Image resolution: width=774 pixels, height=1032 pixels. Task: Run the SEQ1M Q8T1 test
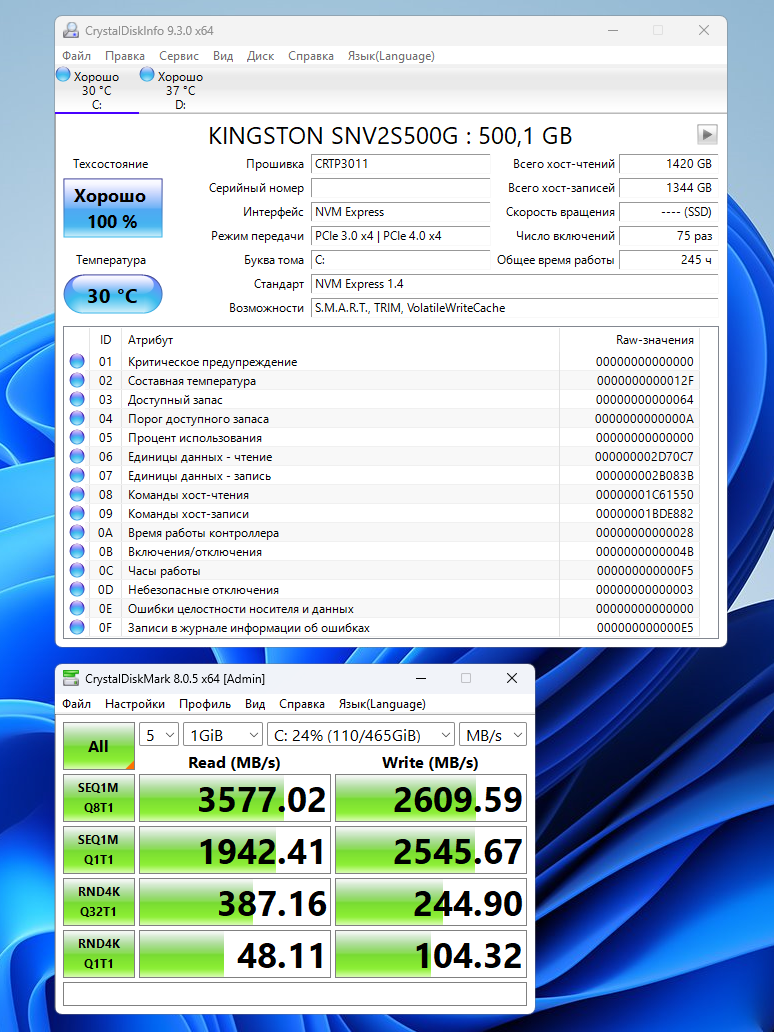tap(99, 798)
